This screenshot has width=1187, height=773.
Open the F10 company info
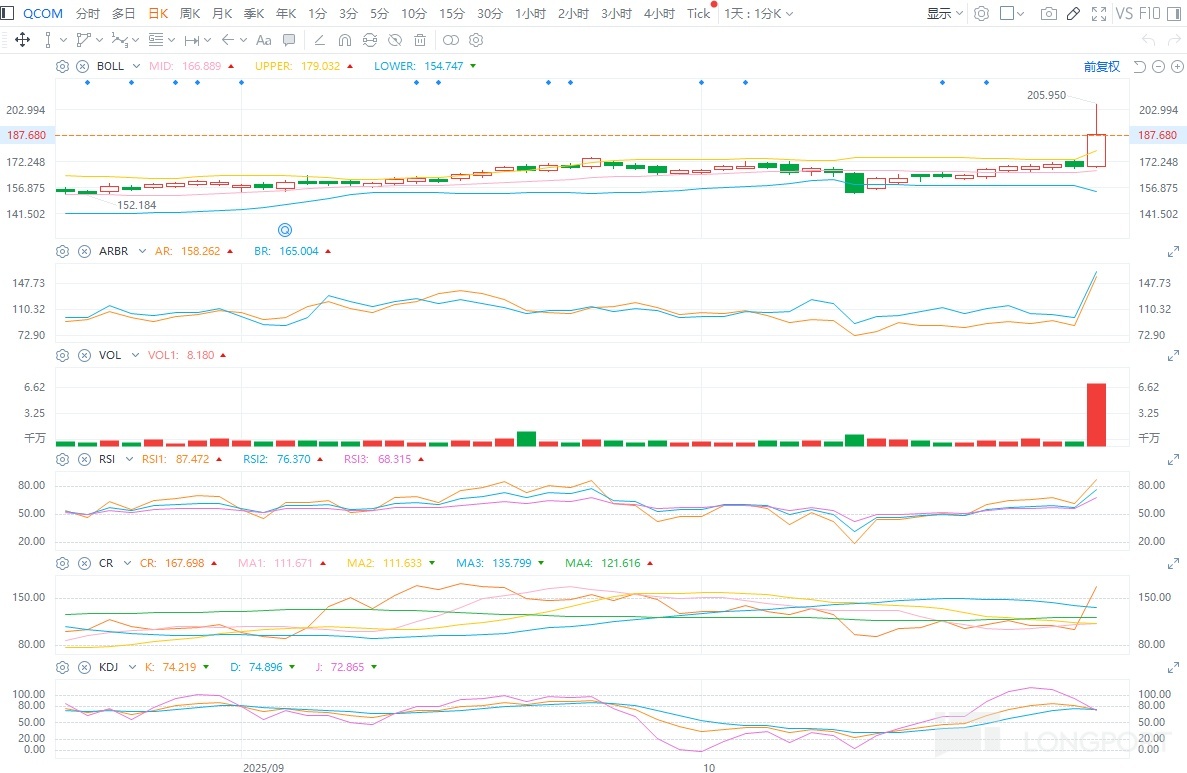coord(1150,14)
